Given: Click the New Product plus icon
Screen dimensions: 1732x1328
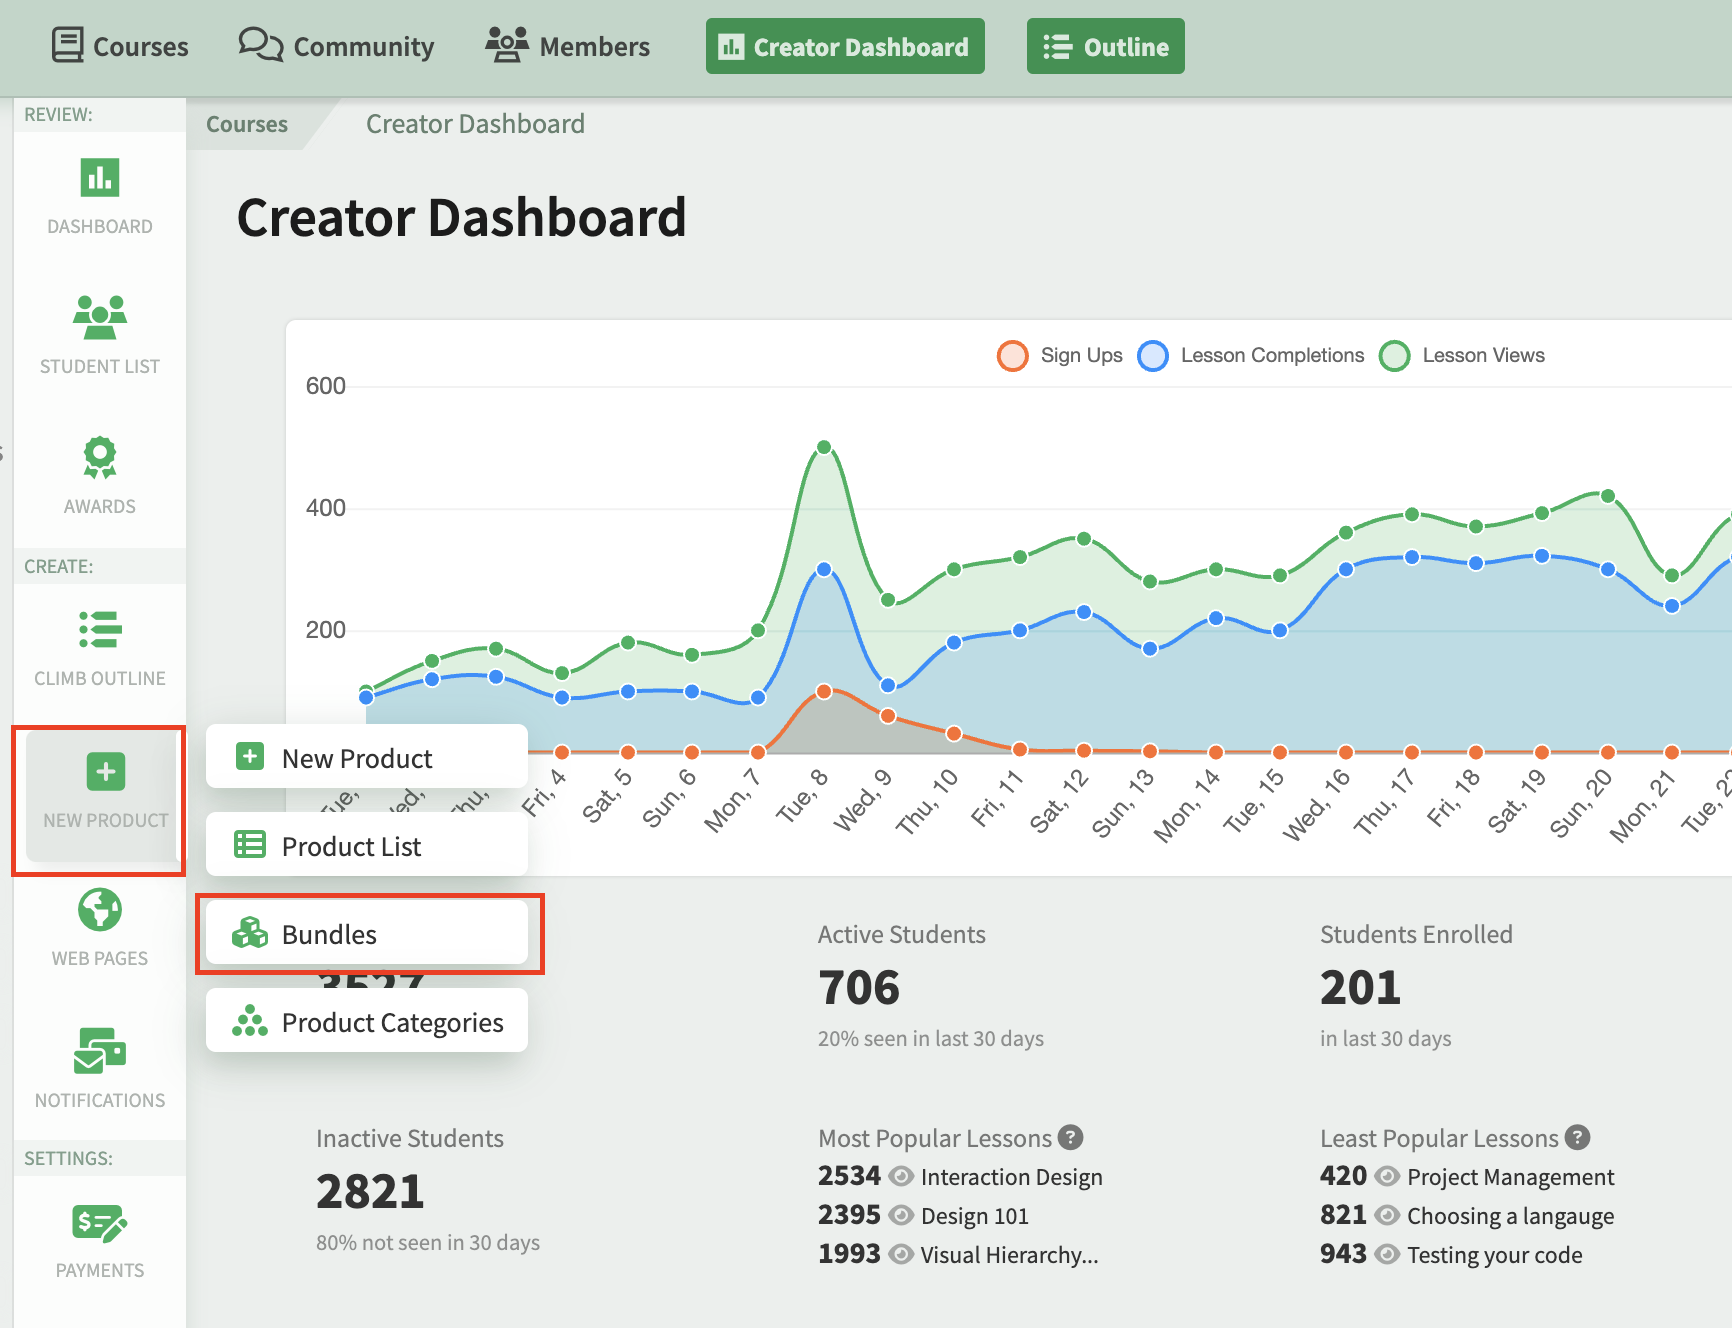Looking at the screenshot, I should point(106,771).
